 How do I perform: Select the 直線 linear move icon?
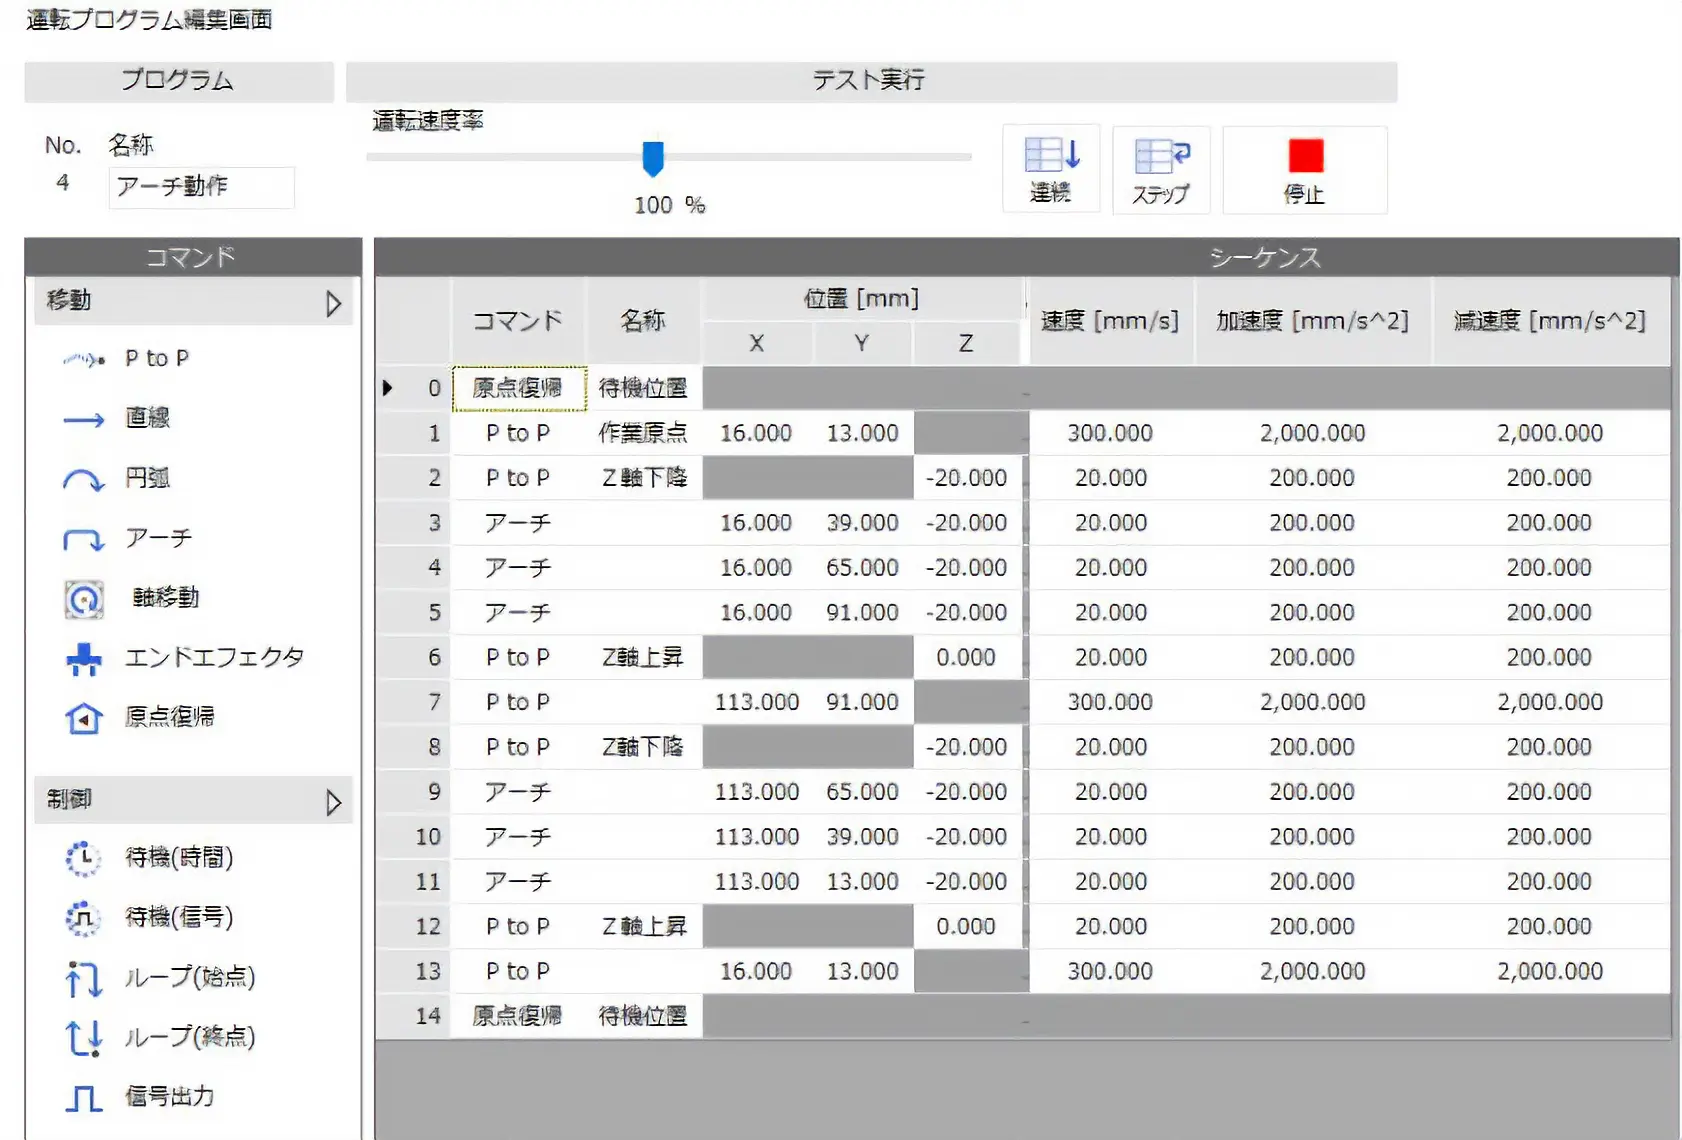pyautogui.click(x=84, y=420)
